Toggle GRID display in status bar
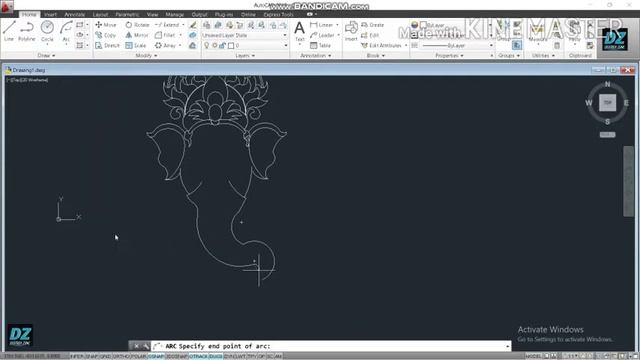640x360 pixels. coord(105,356)
